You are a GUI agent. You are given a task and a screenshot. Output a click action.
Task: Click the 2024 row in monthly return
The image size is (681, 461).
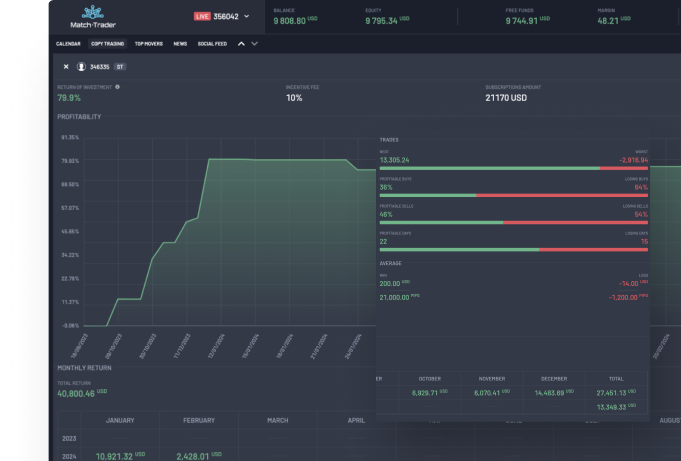[x=70, y=455]
